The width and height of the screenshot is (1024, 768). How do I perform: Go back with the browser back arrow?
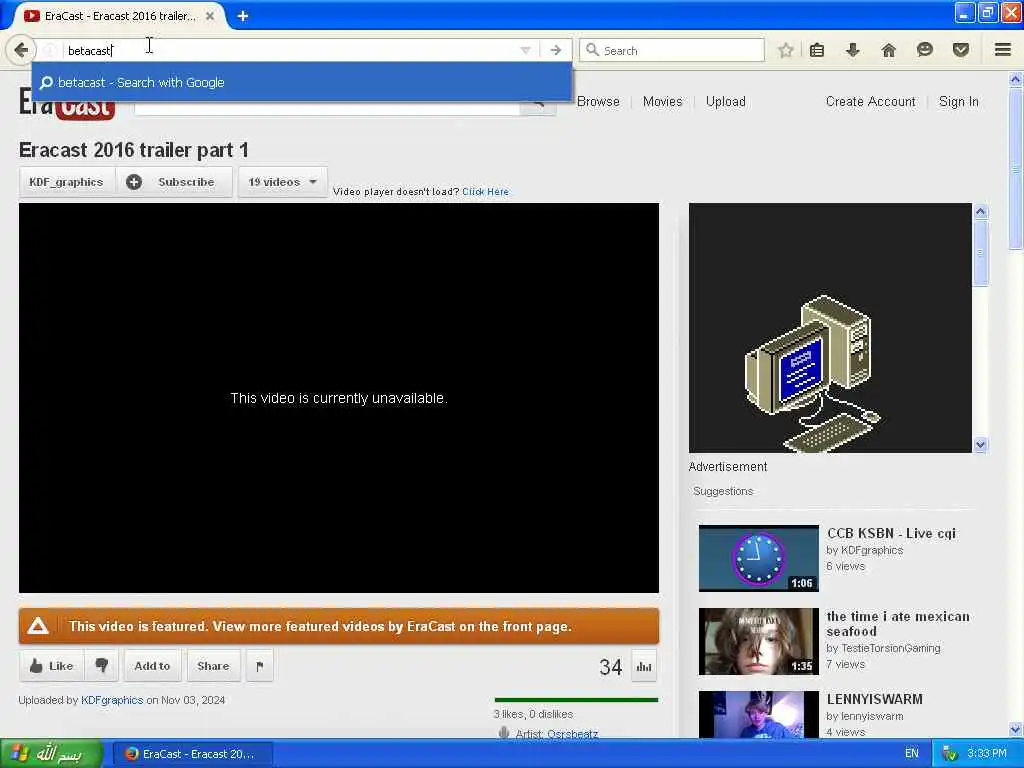coord(21,50)
